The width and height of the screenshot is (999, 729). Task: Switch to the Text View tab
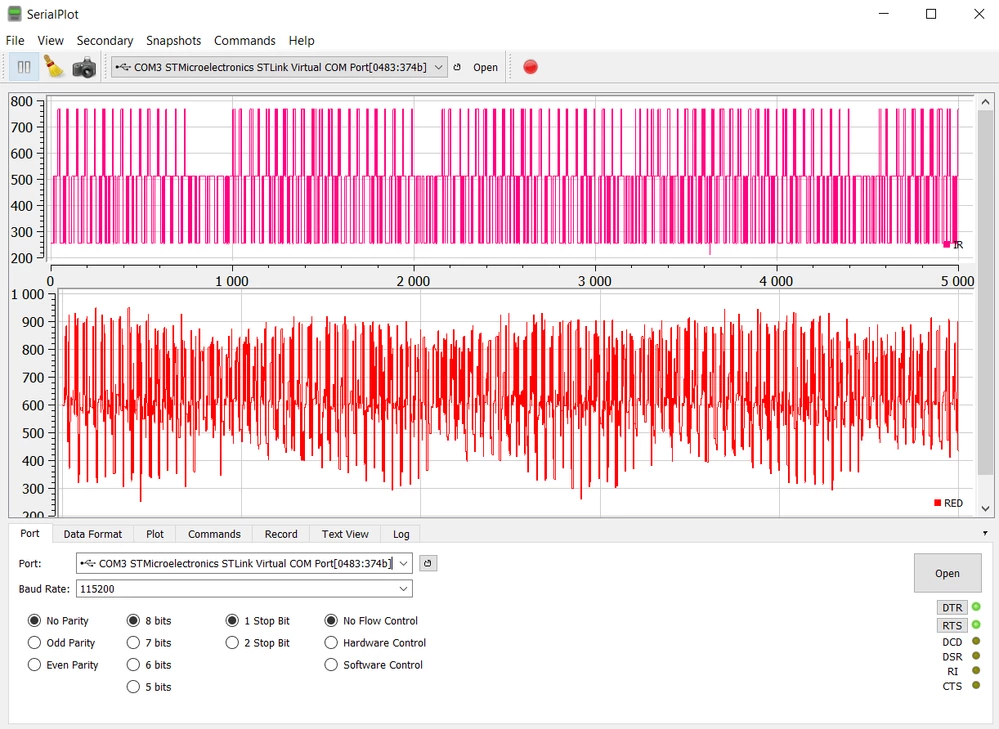click(x=345, y=534)
